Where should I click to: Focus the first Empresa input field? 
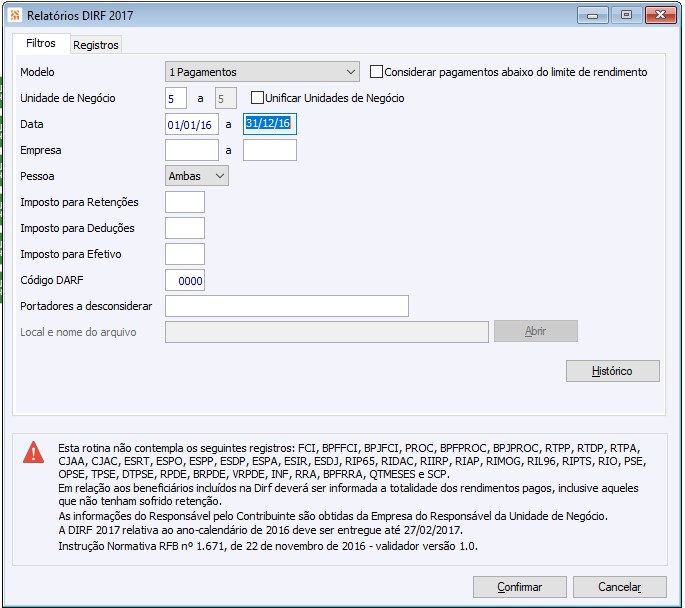(192, 150)
